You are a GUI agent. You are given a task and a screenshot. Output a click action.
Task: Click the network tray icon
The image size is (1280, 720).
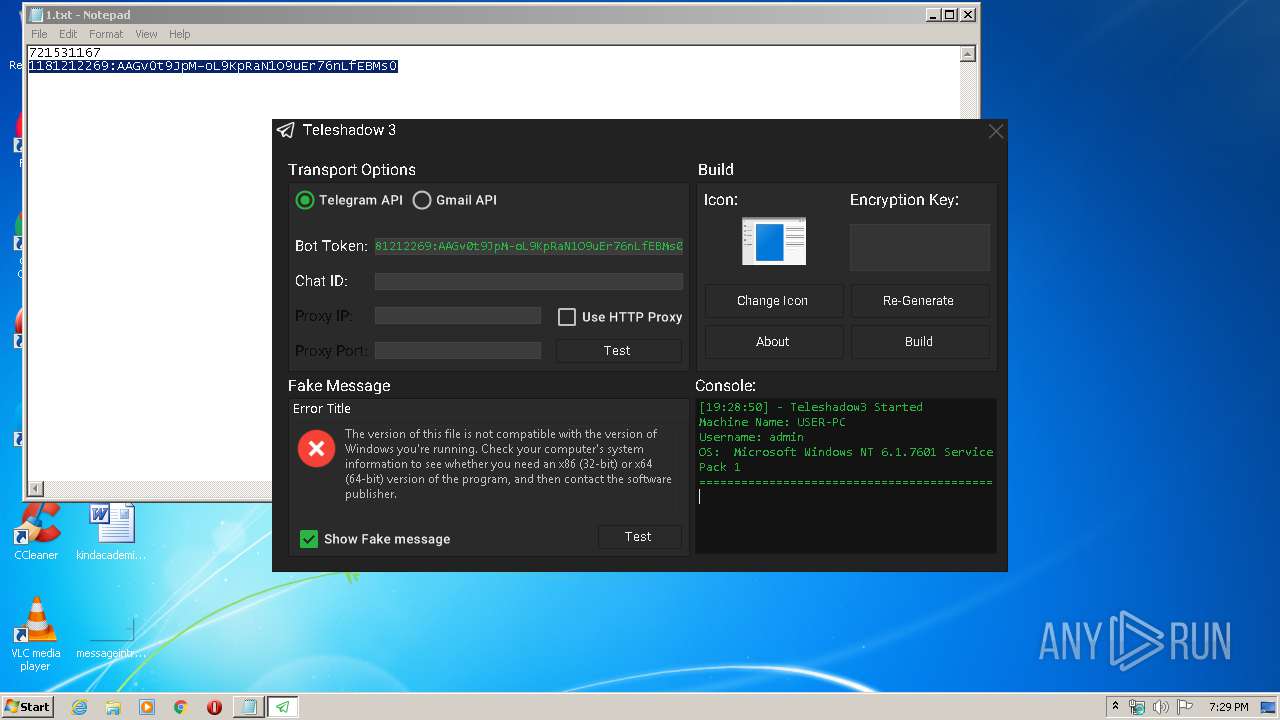(1137, 707)
